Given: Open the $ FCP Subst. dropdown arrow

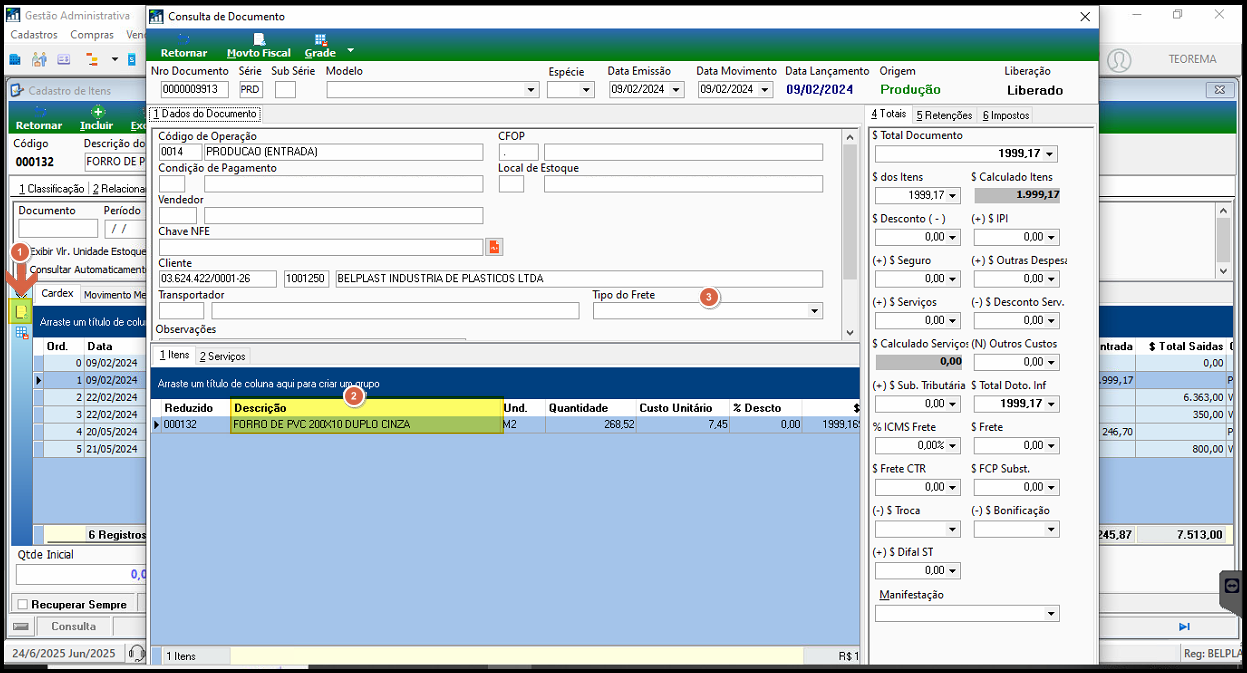Looking at the screenshot, I should [x=1051, y=488].
